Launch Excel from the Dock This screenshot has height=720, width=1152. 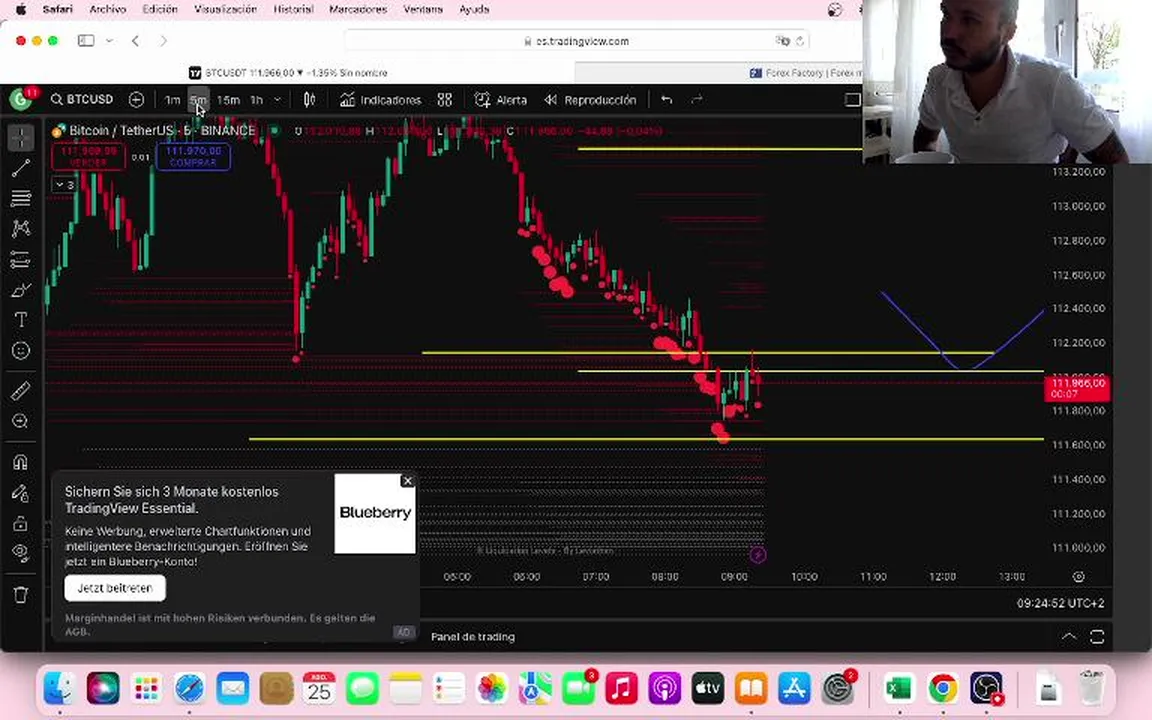pos(898,688)
